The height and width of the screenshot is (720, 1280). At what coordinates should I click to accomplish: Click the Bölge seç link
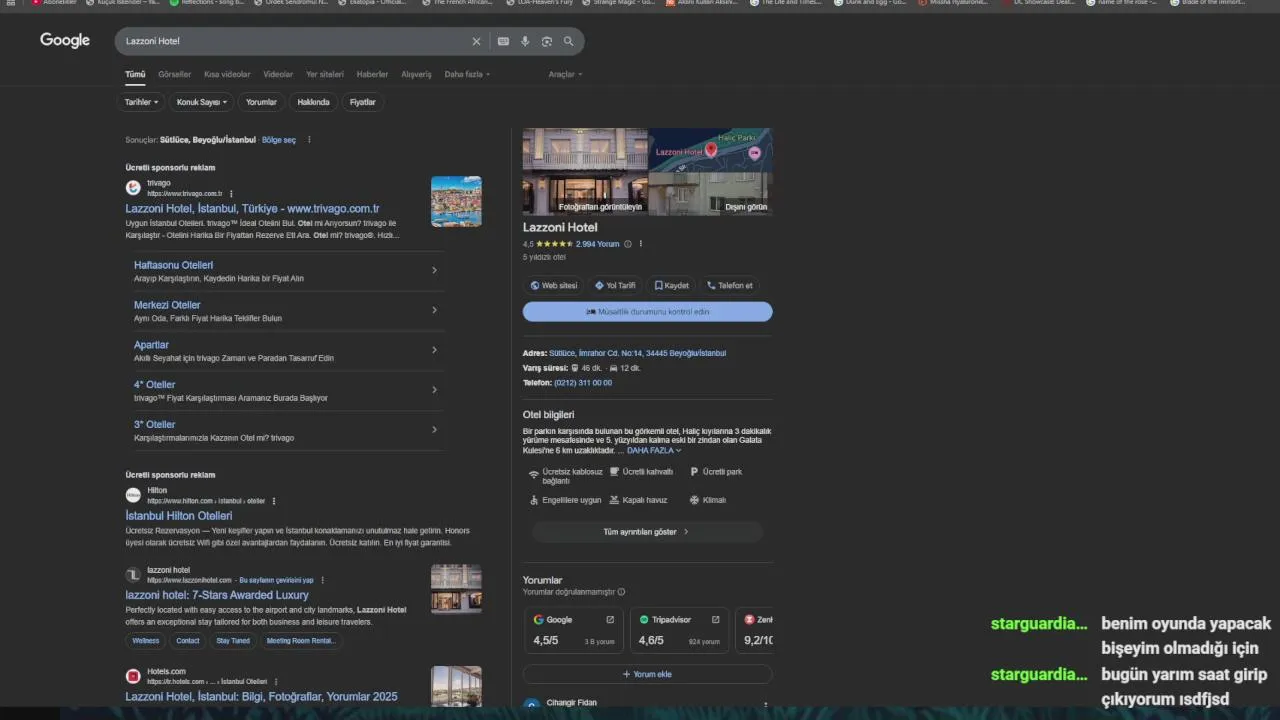[x=279, y=140]
